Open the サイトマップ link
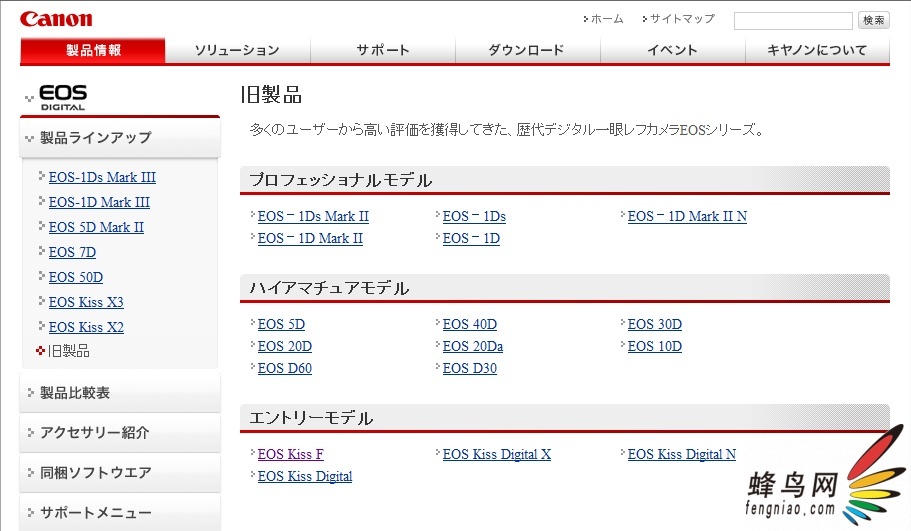Screen dimensions: 911x531 tap(682, 19)
